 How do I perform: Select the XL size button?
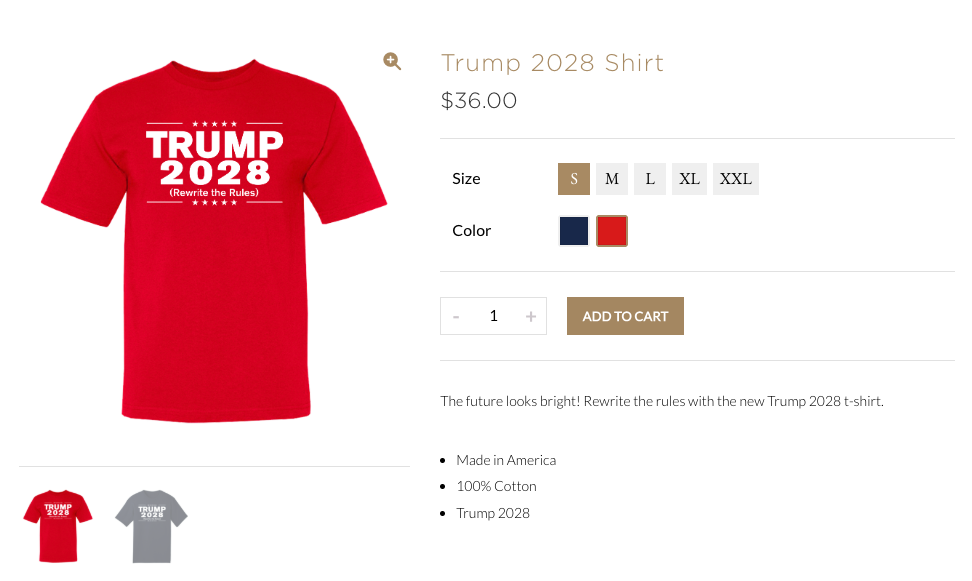689,179
